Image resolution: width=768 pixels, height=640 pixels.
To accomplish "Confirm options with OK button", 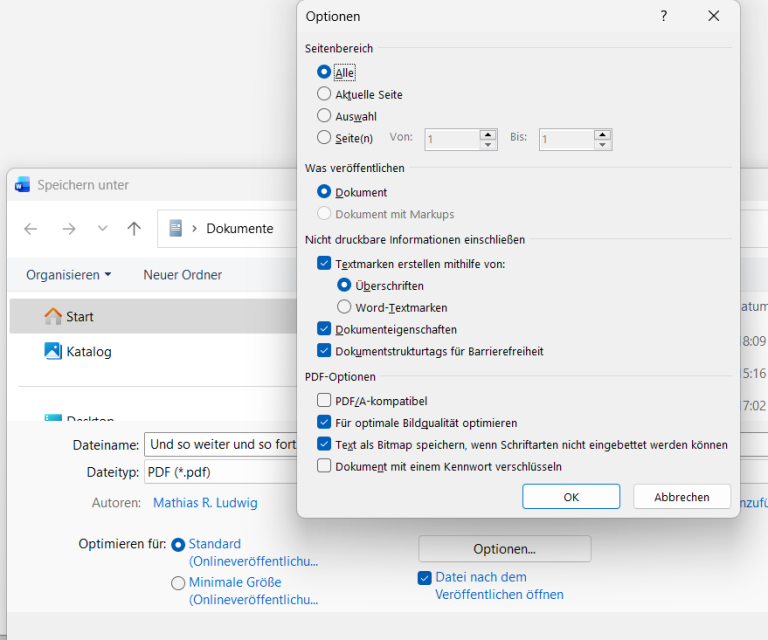I will 571,497.
